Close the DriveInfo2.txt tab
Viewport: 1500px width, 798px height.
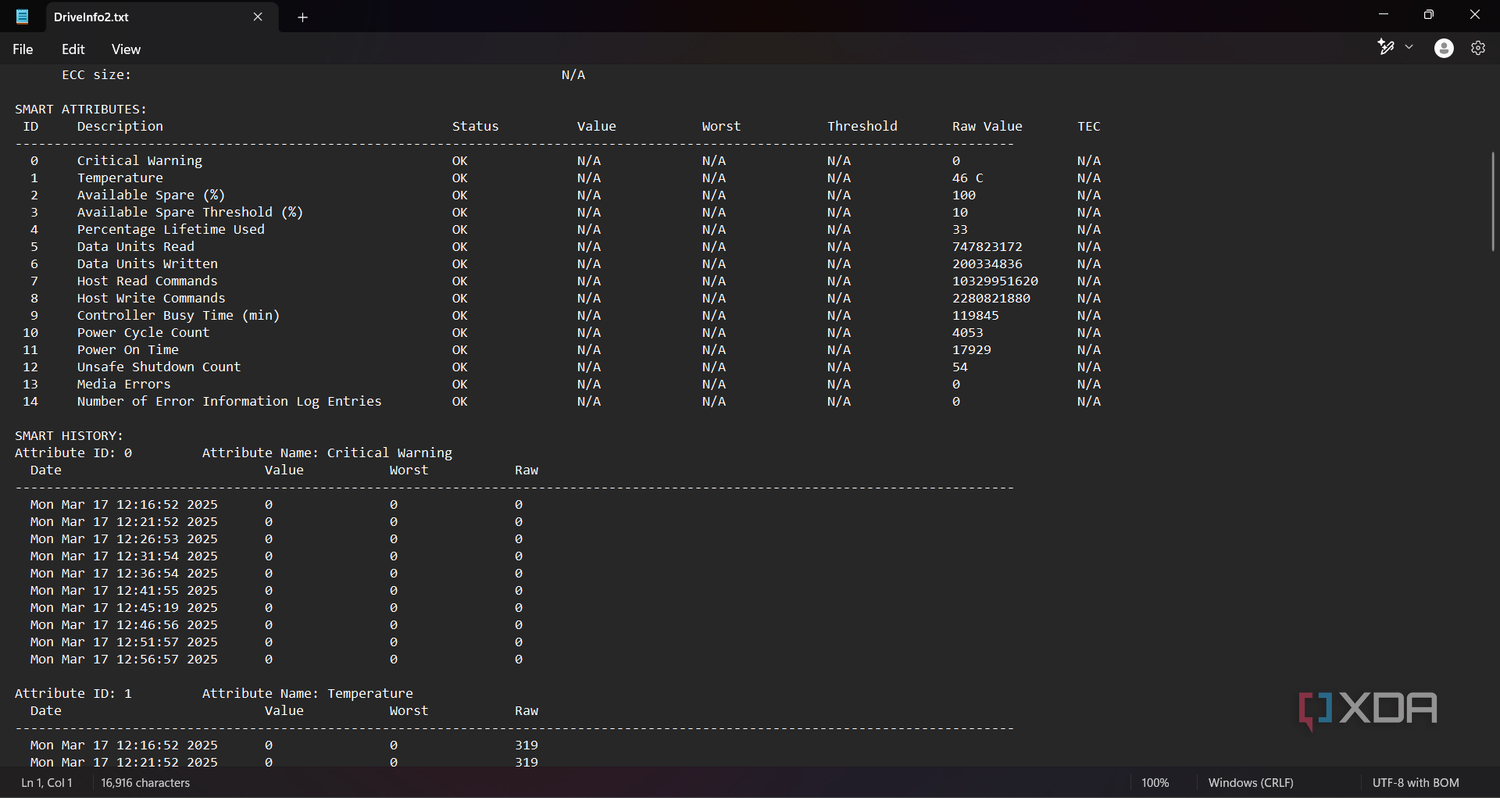tap(258, 17)
